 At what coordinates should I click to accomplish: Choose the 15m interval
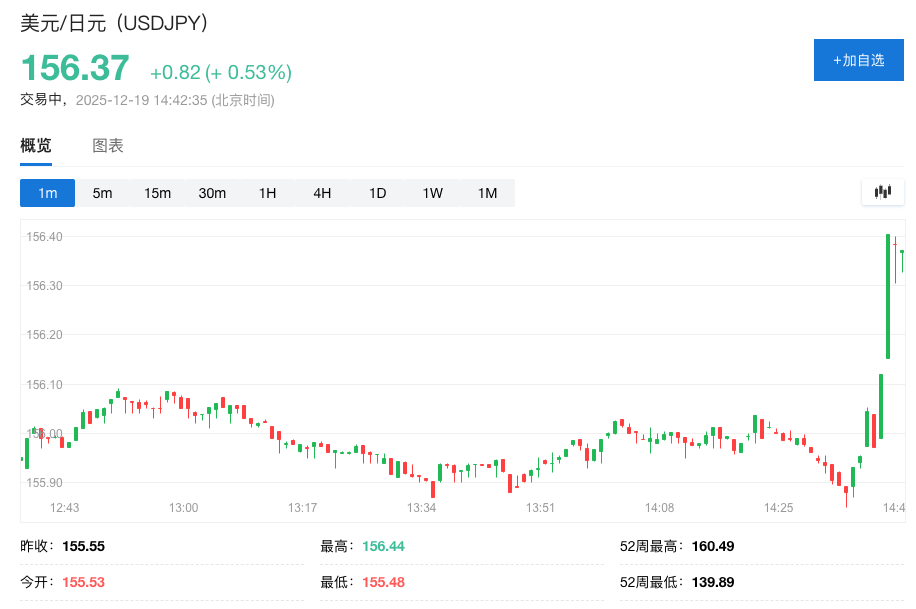pos(157,193)
